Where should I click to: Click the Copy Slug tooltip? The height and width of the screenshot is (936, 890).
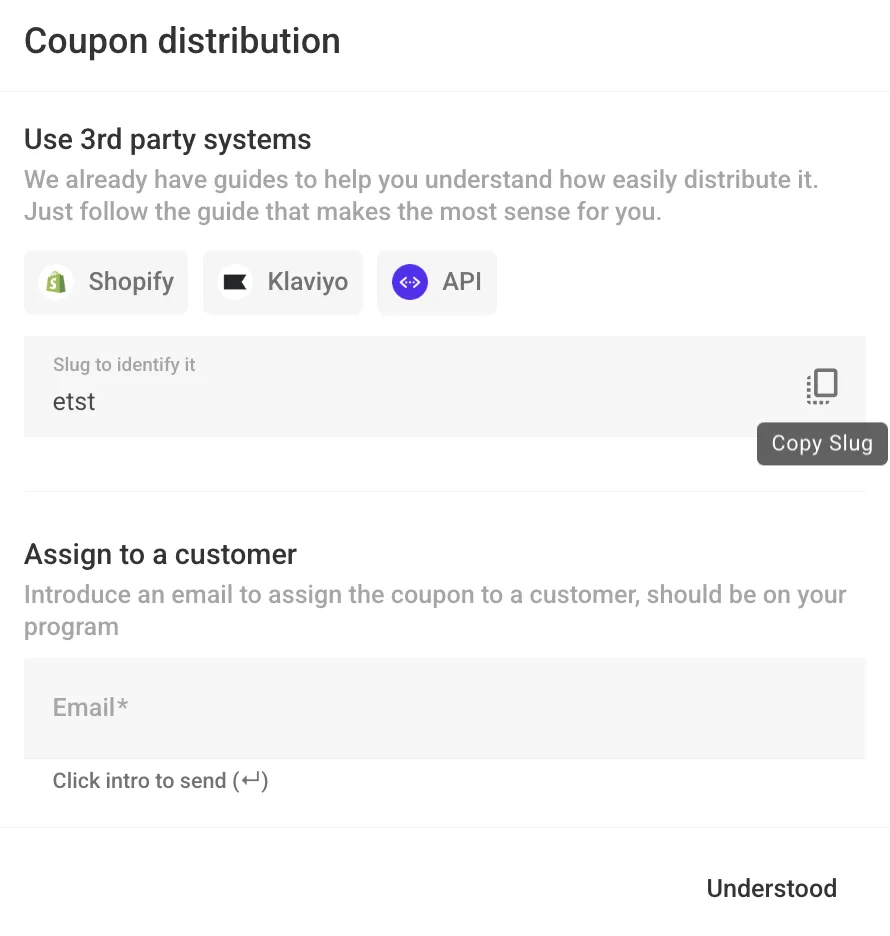pos(822,444)
